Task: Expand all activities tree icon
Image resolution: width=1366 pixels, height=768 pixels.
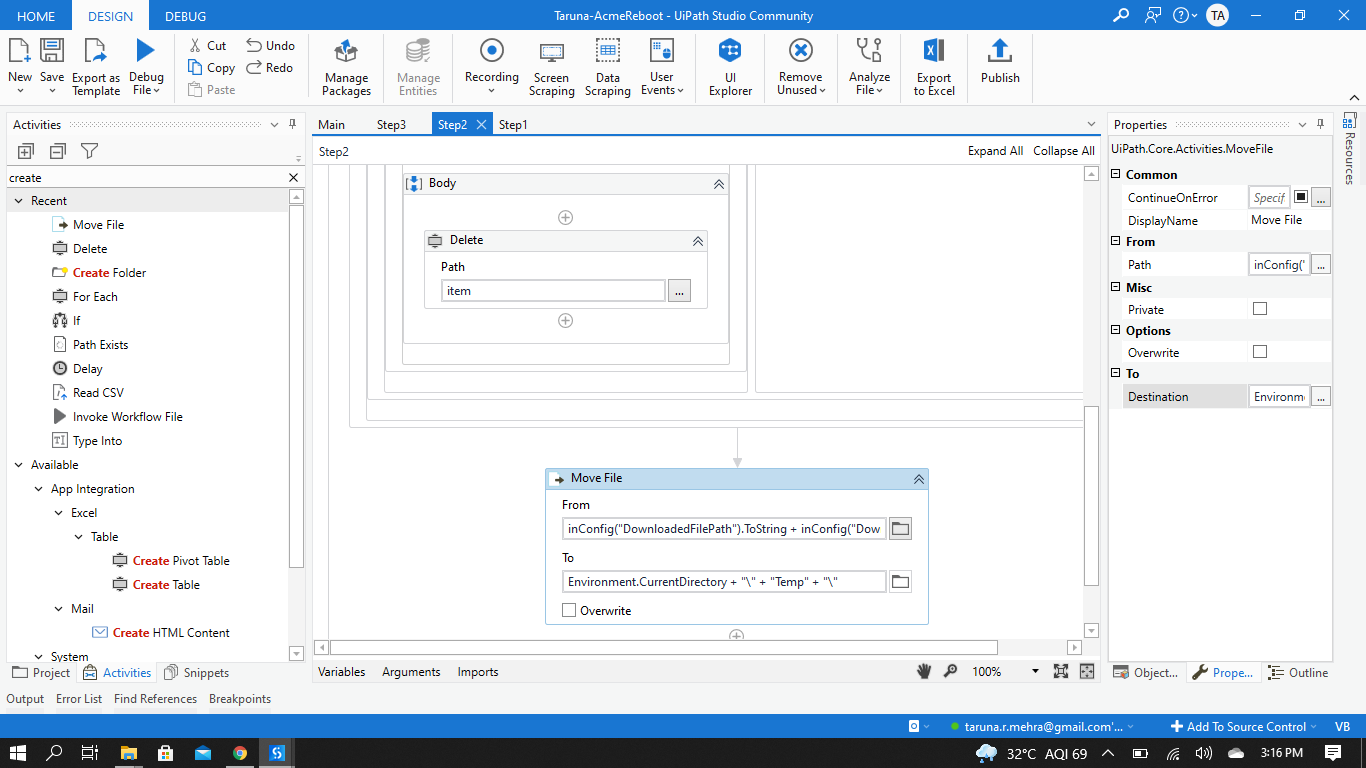Action: pos(26,151)
